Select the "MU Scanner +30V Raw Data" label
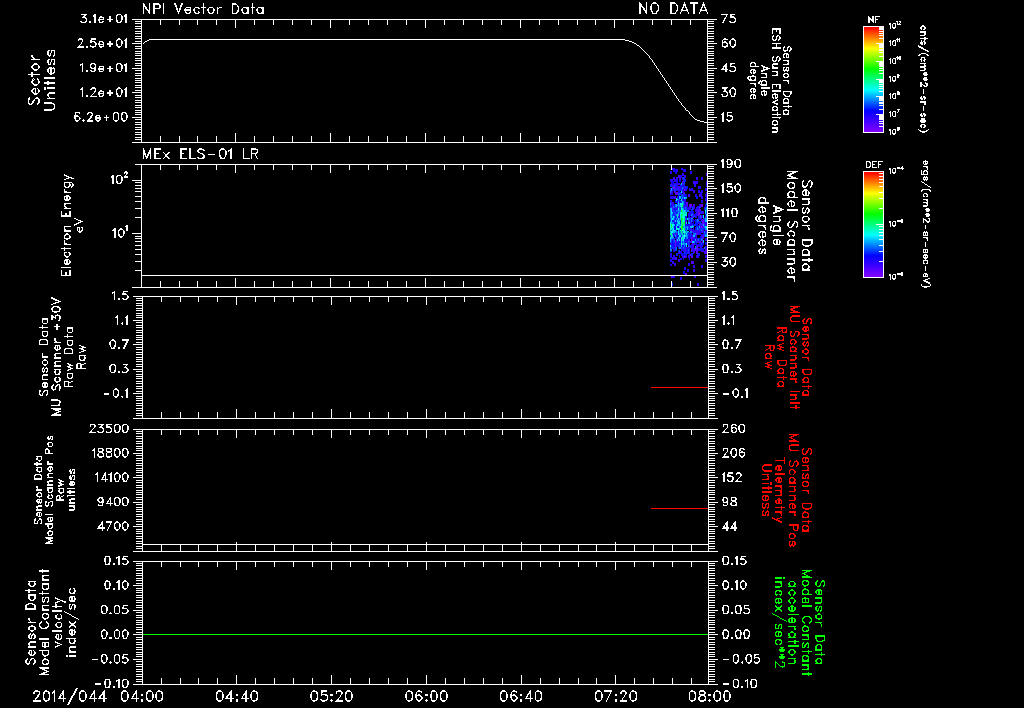 tap(63, 358)
